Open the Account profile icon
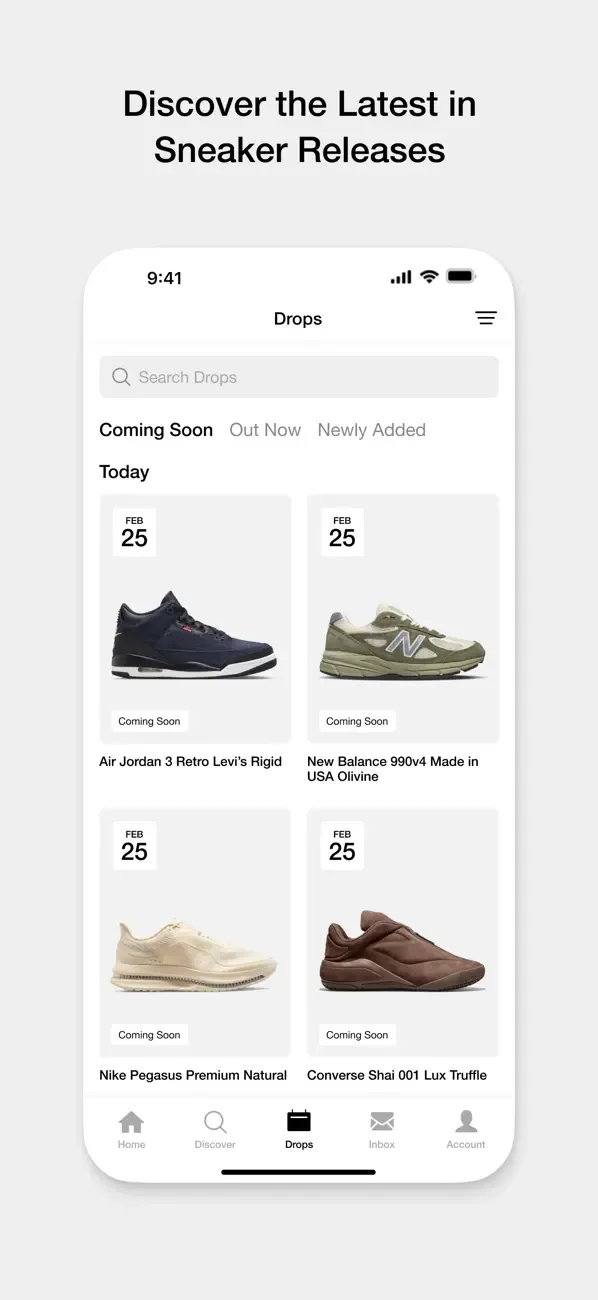The width and height of the screenshot is (598, 1300). (466, 1122)
